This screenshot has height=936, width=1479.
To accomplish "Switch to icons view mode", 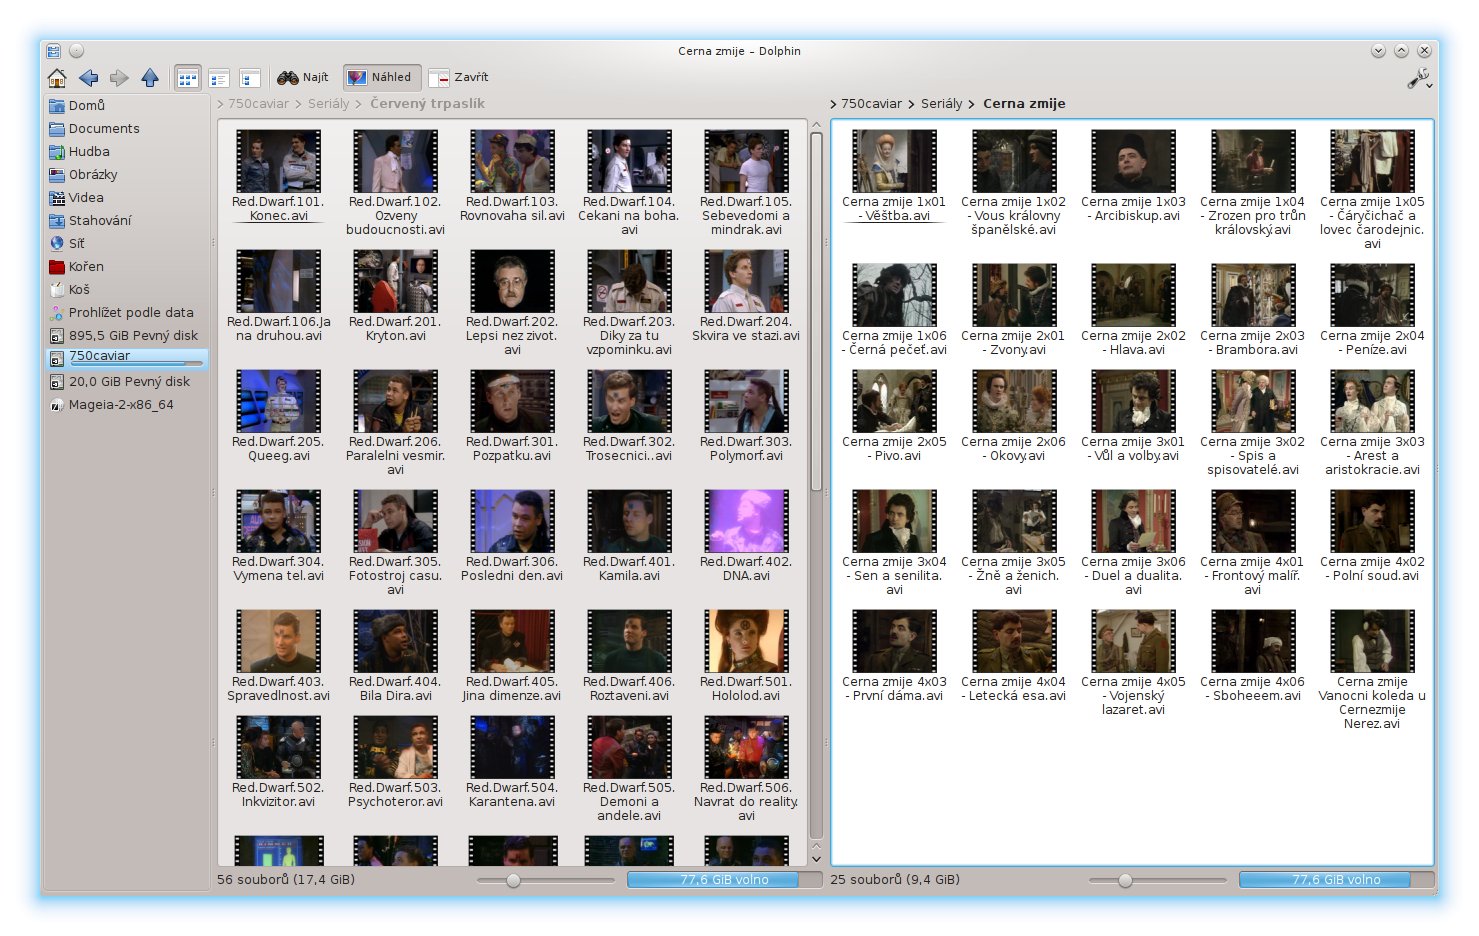I will pyautogui.click(x=188, y=78).
